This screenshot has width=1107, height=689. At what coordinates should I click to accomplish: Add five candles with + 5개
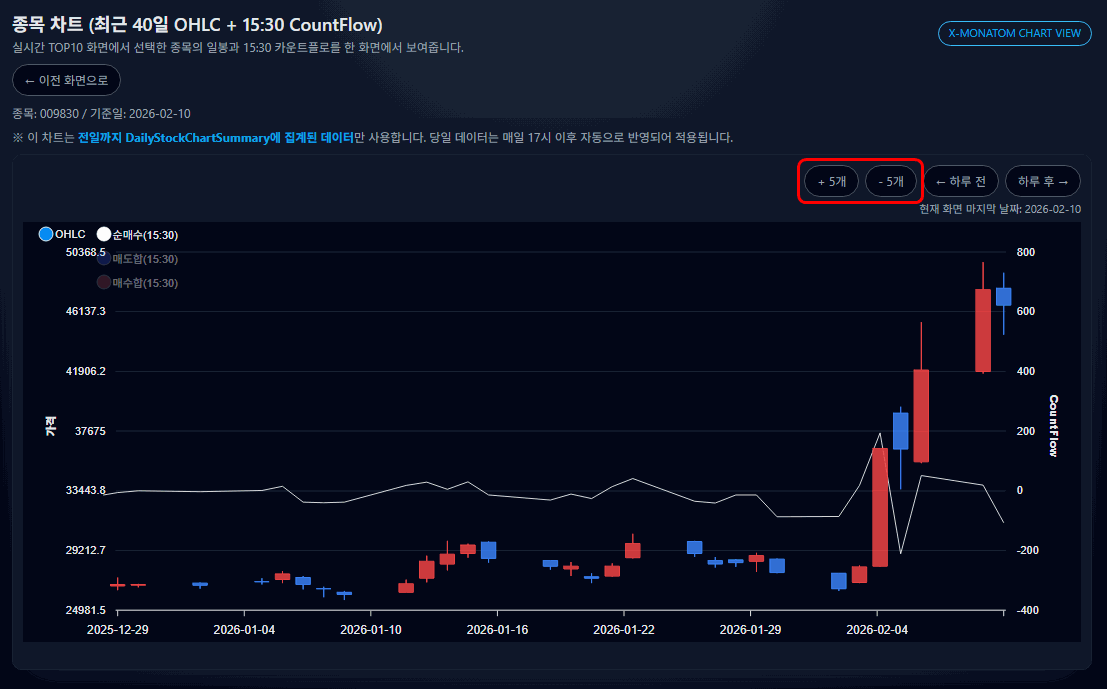click(x=832, y=182)
